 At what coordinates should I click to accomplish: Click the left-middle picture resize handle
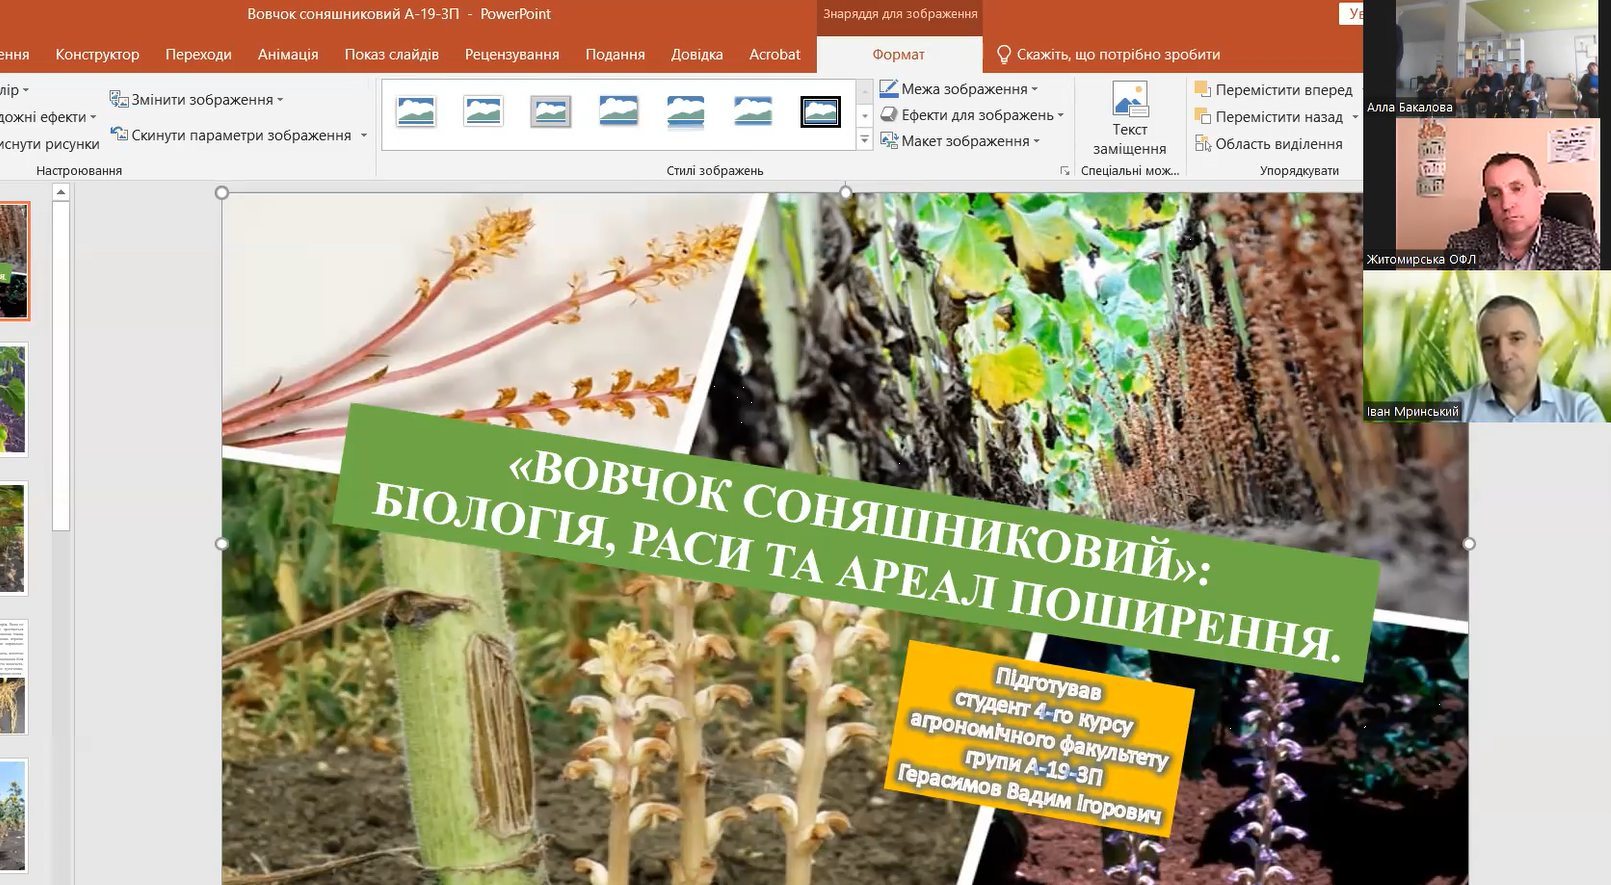pos(222,544)
